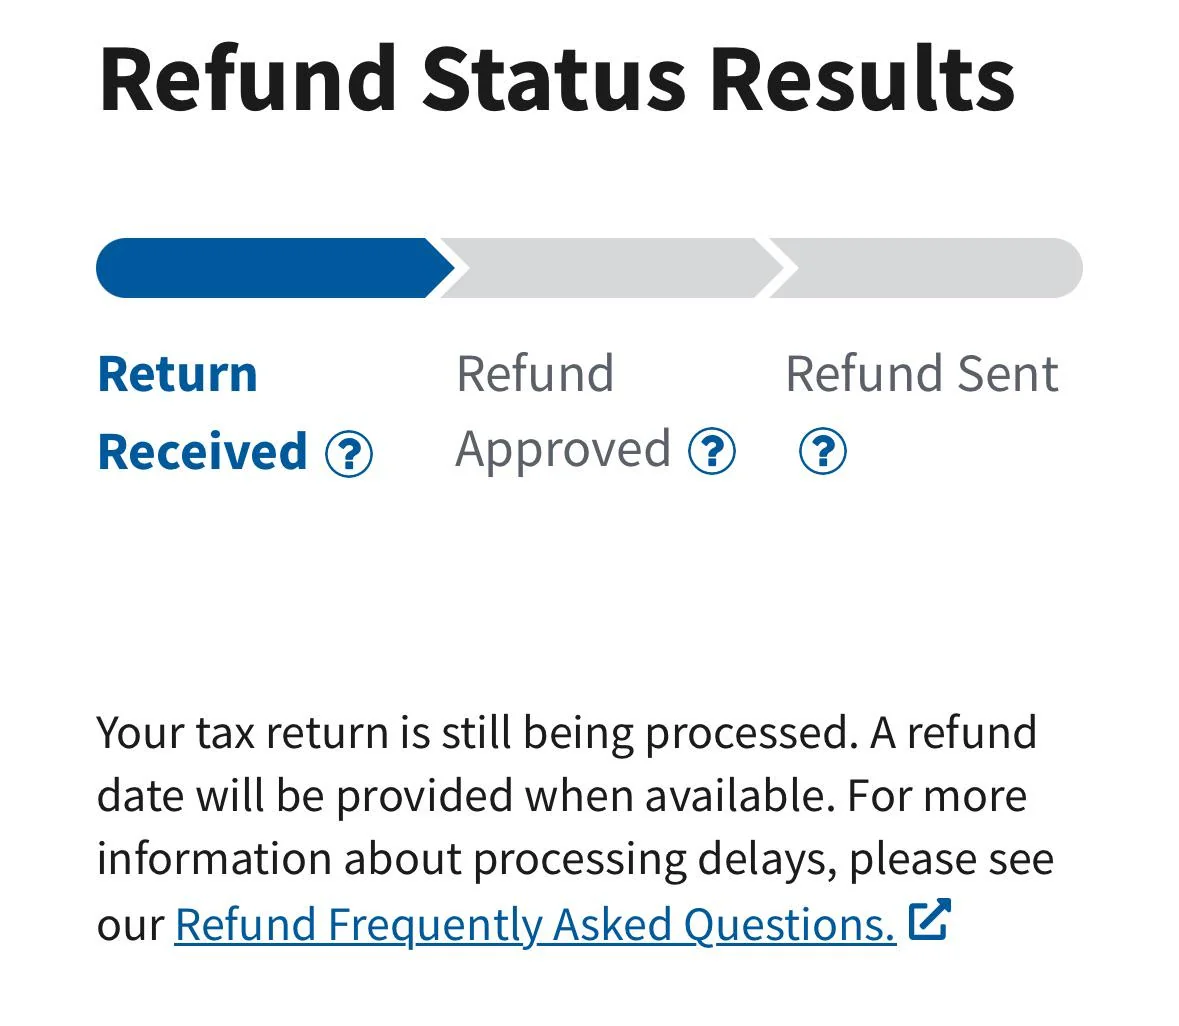The image size is (1179, 1026).
Task: Open the Refund Frequently Asked Questions link
Action: (x=533, y=923)
